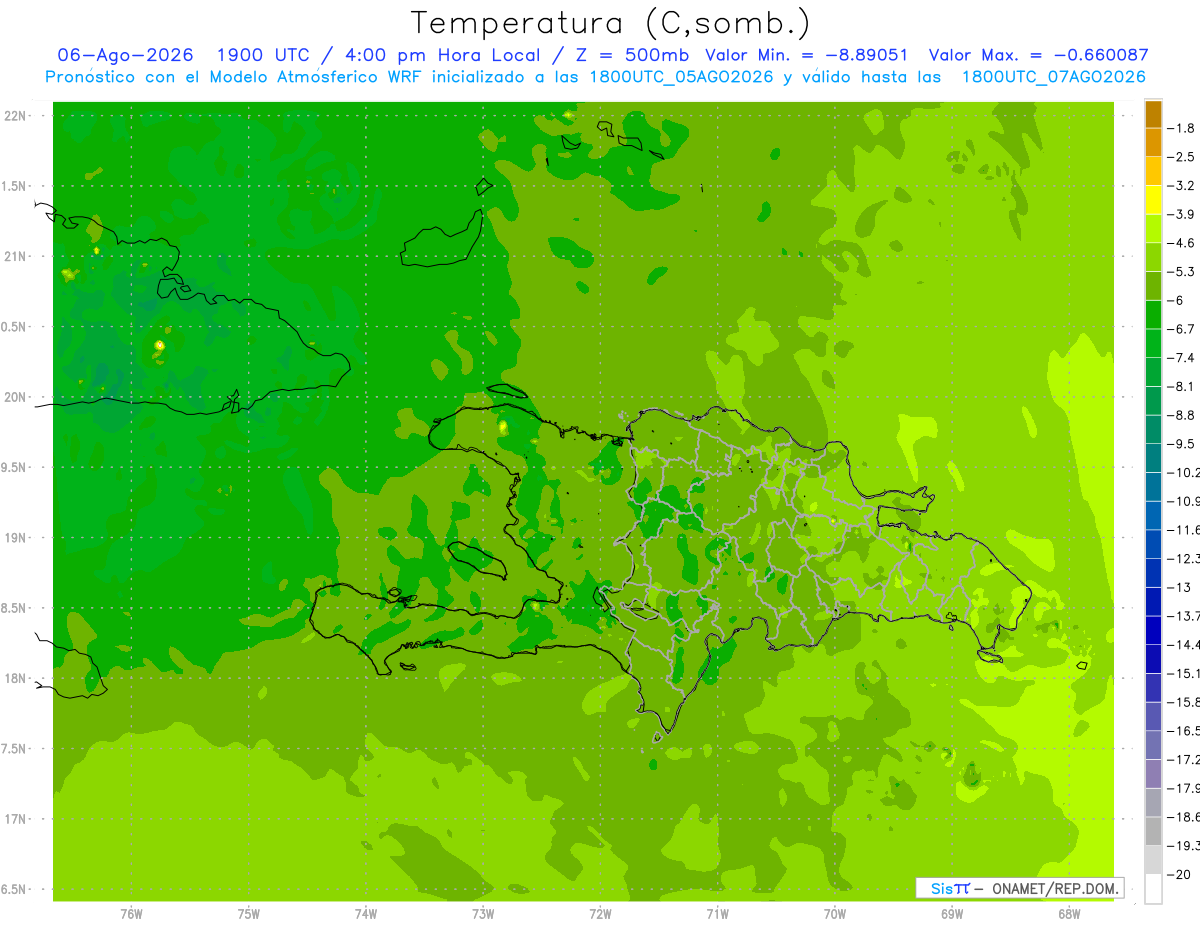This screenshot has height=927, width=1200.
Task: Click the '73W' longitude label
Action: click(x=483, y=913)
